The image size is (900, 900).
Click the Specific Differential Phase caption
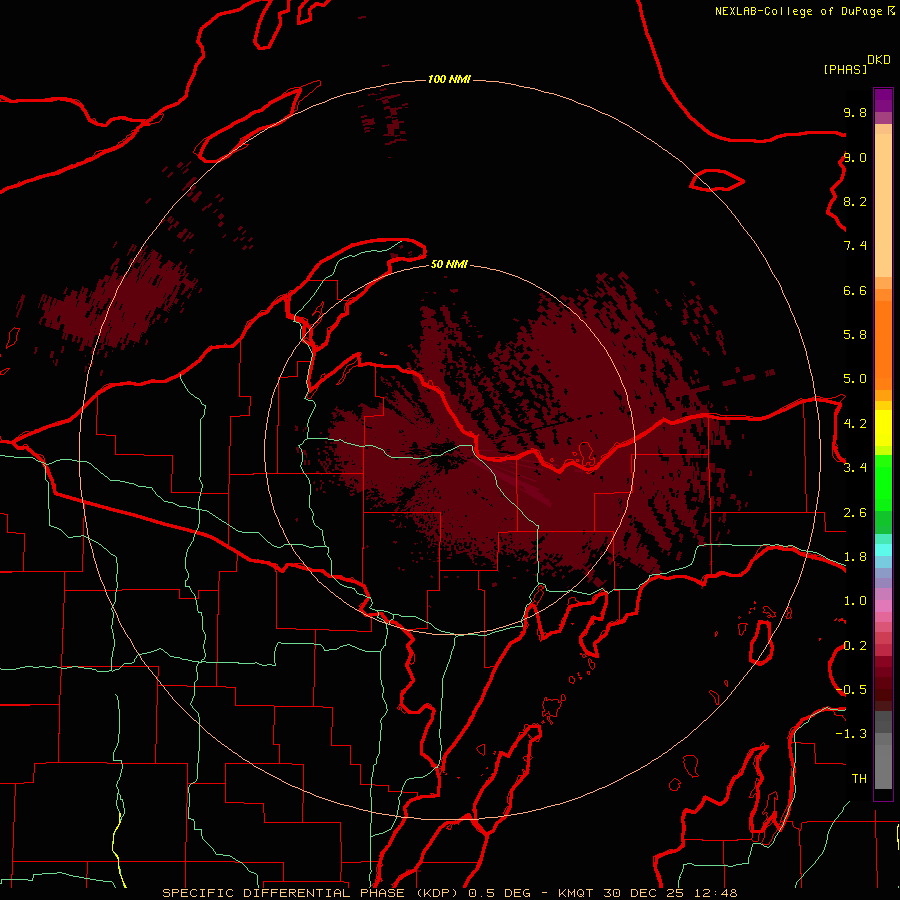[x=450, y=893]
